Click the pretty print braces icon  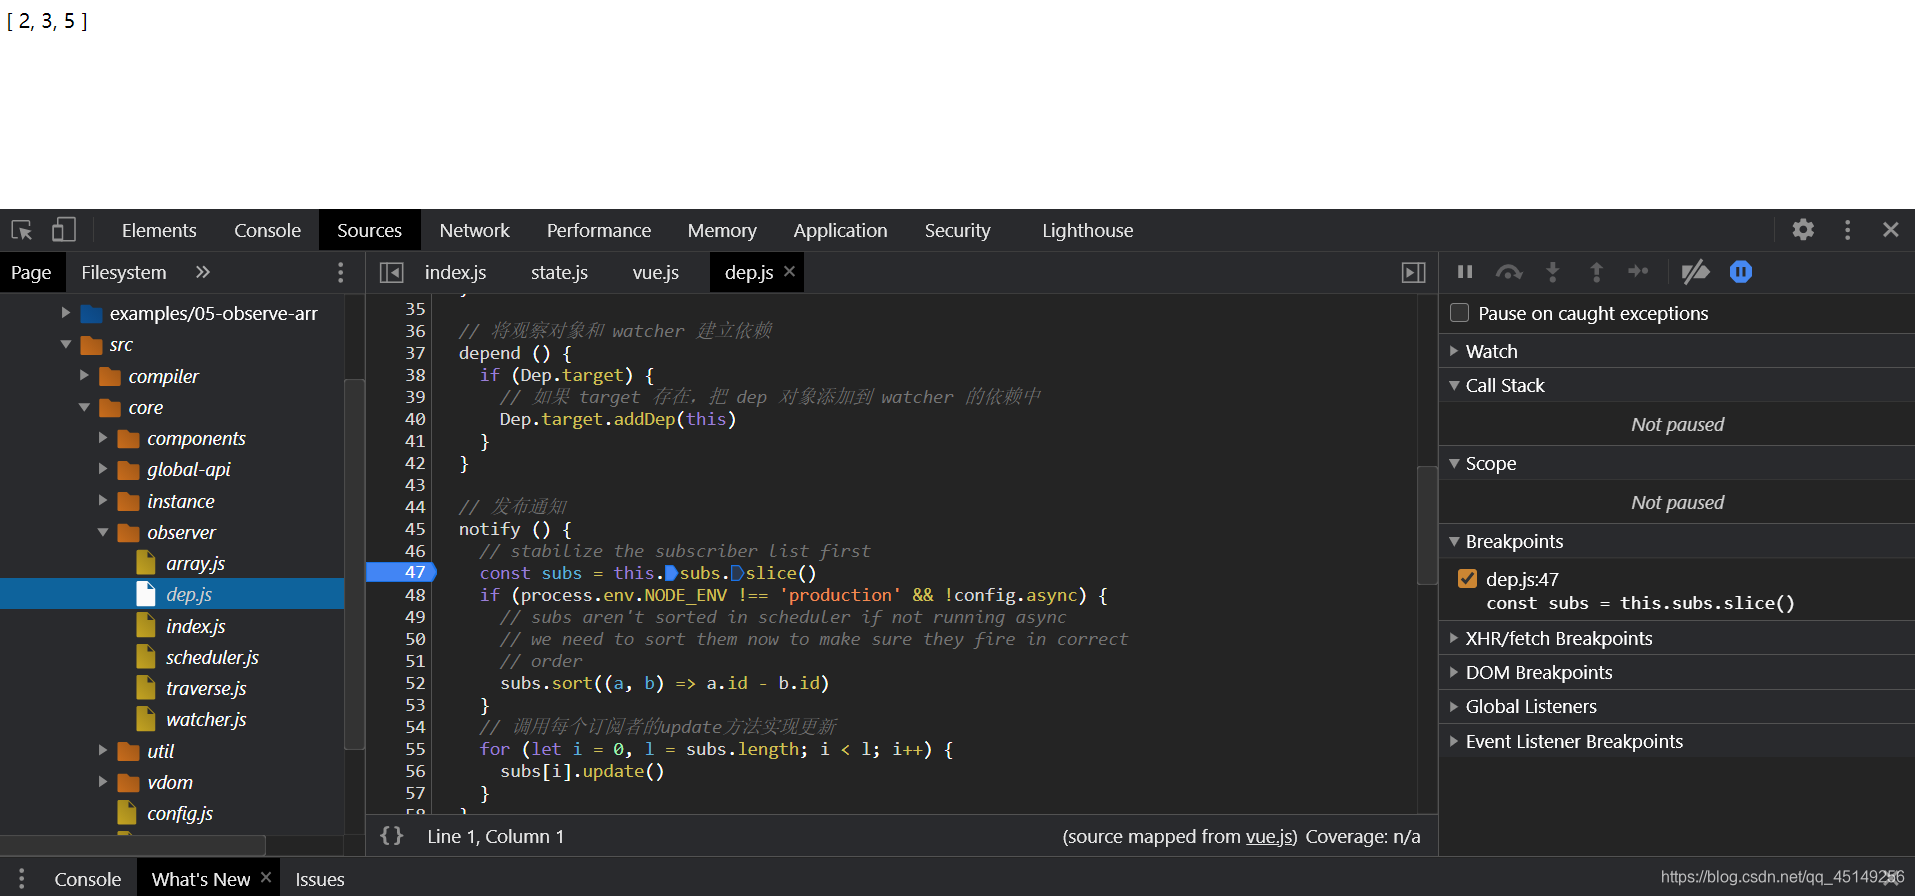[x=392, y=835]
